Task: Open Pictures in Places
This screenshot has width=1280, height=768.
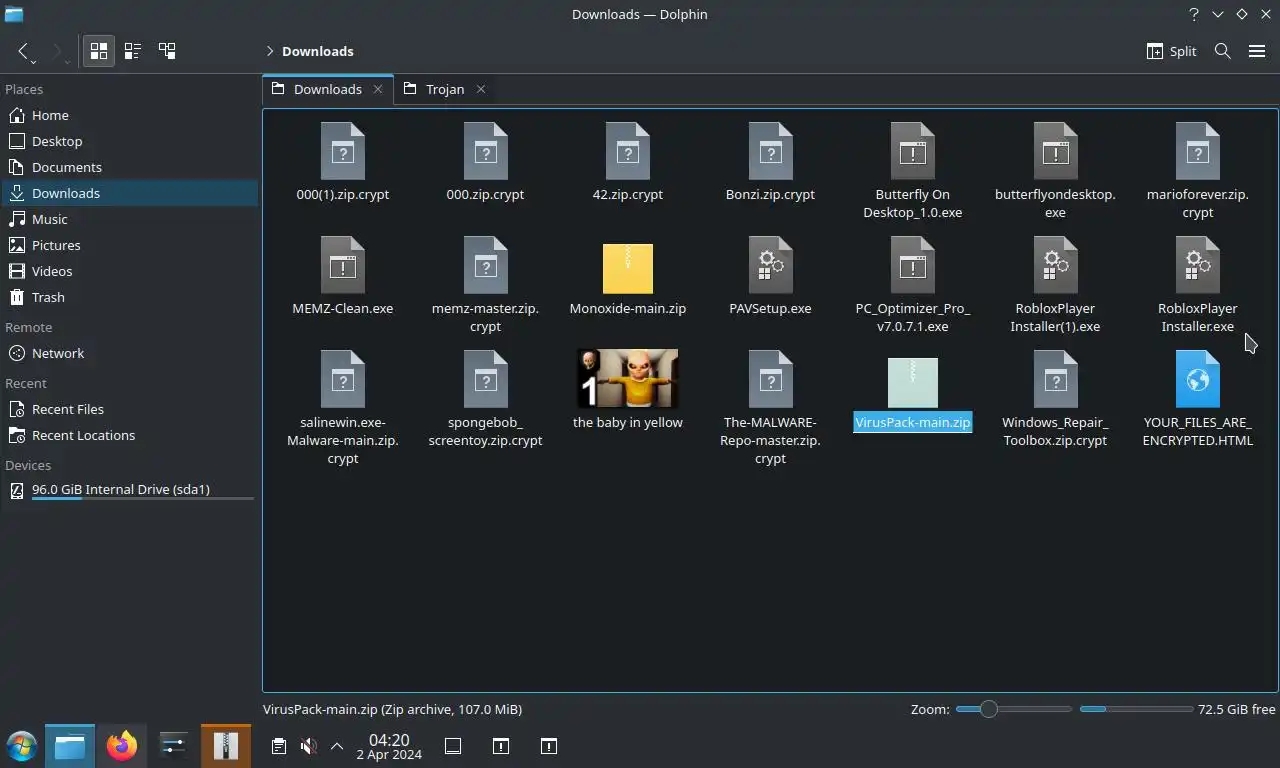Action: [129, 245]
